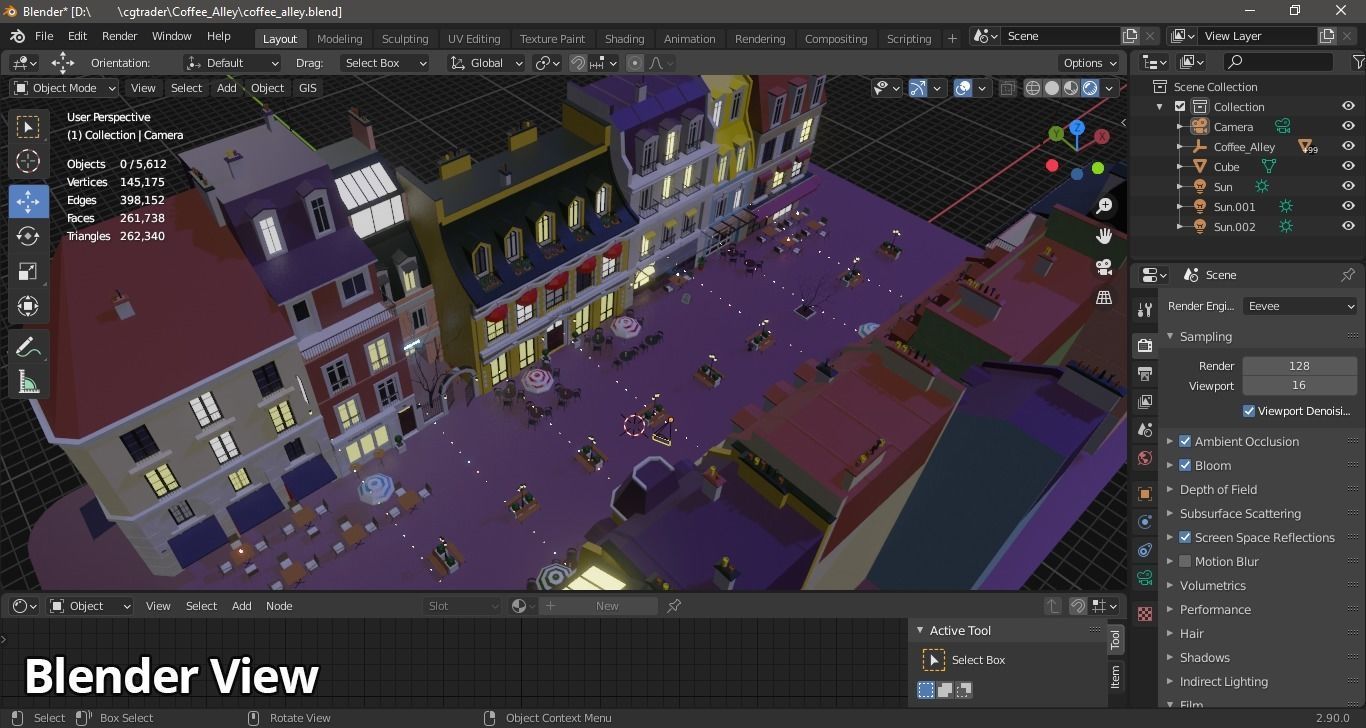1366x728 pixels.
Task: Click the outliner search field
Action: tap(1278, 62)
